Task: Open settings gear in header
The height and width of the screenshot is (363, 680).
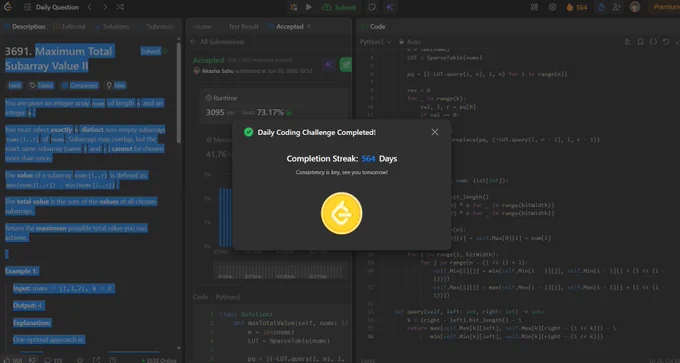Action: 552,7
